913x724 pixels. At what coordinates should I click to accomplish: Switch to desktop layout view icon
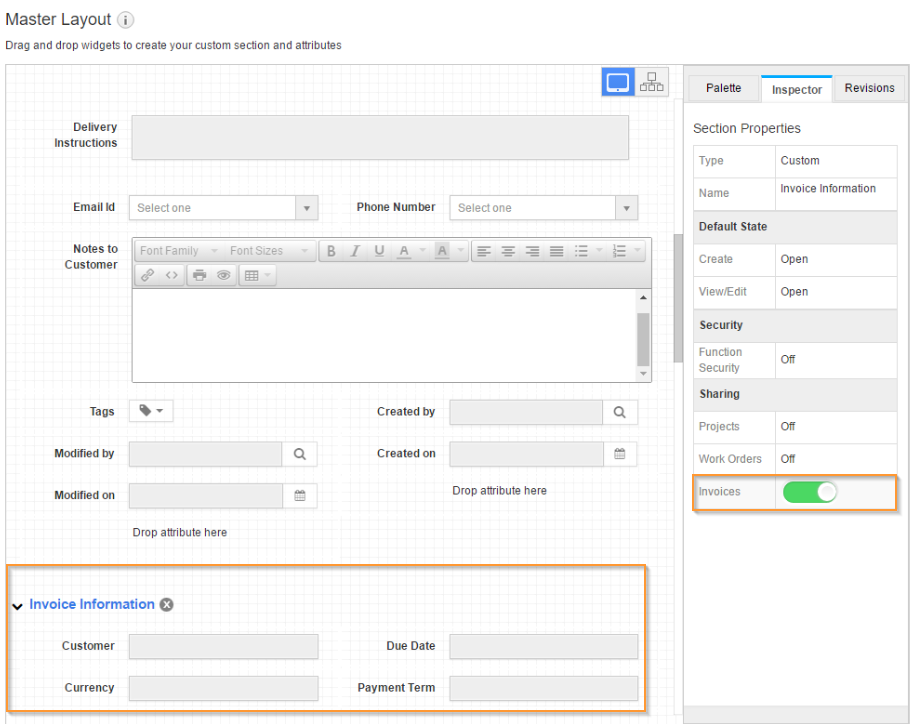617,82
